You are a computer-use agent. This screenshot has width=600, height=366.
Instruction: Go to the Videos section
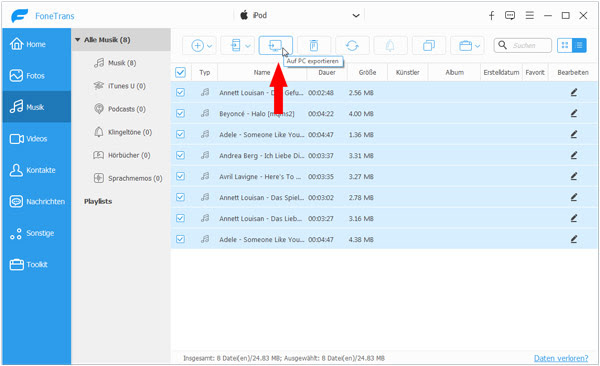(x=36, y=138)
